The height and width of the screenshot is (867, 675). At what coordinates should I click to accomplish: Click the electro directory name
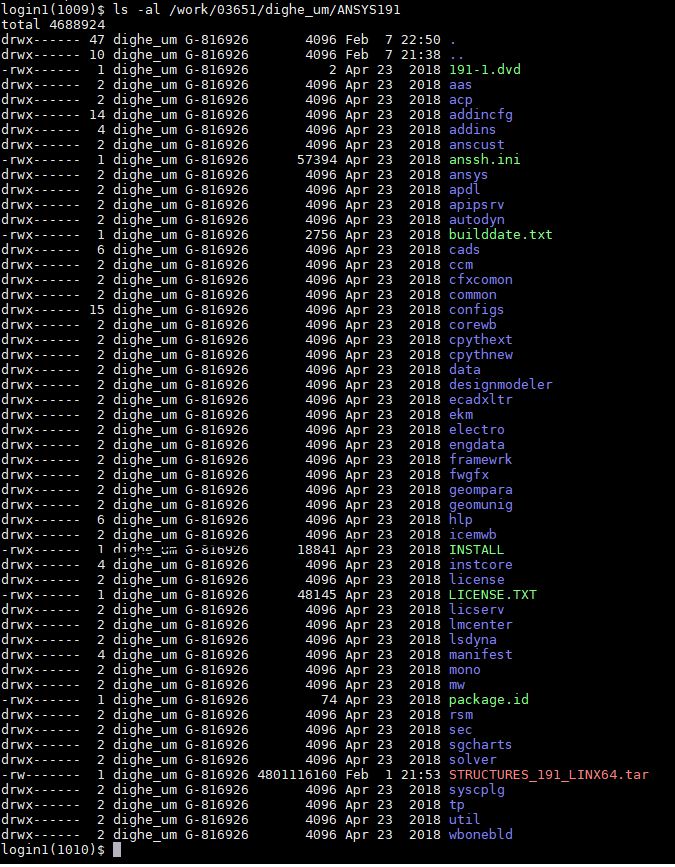pyautogui.click(x=477, y=430)
